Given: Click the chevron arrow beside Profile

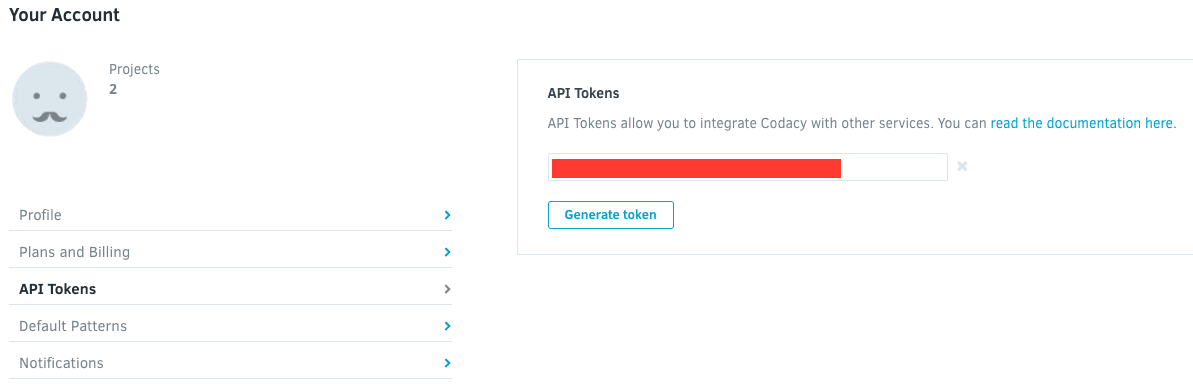Looking at the screenshot, I should click(447, 215).
